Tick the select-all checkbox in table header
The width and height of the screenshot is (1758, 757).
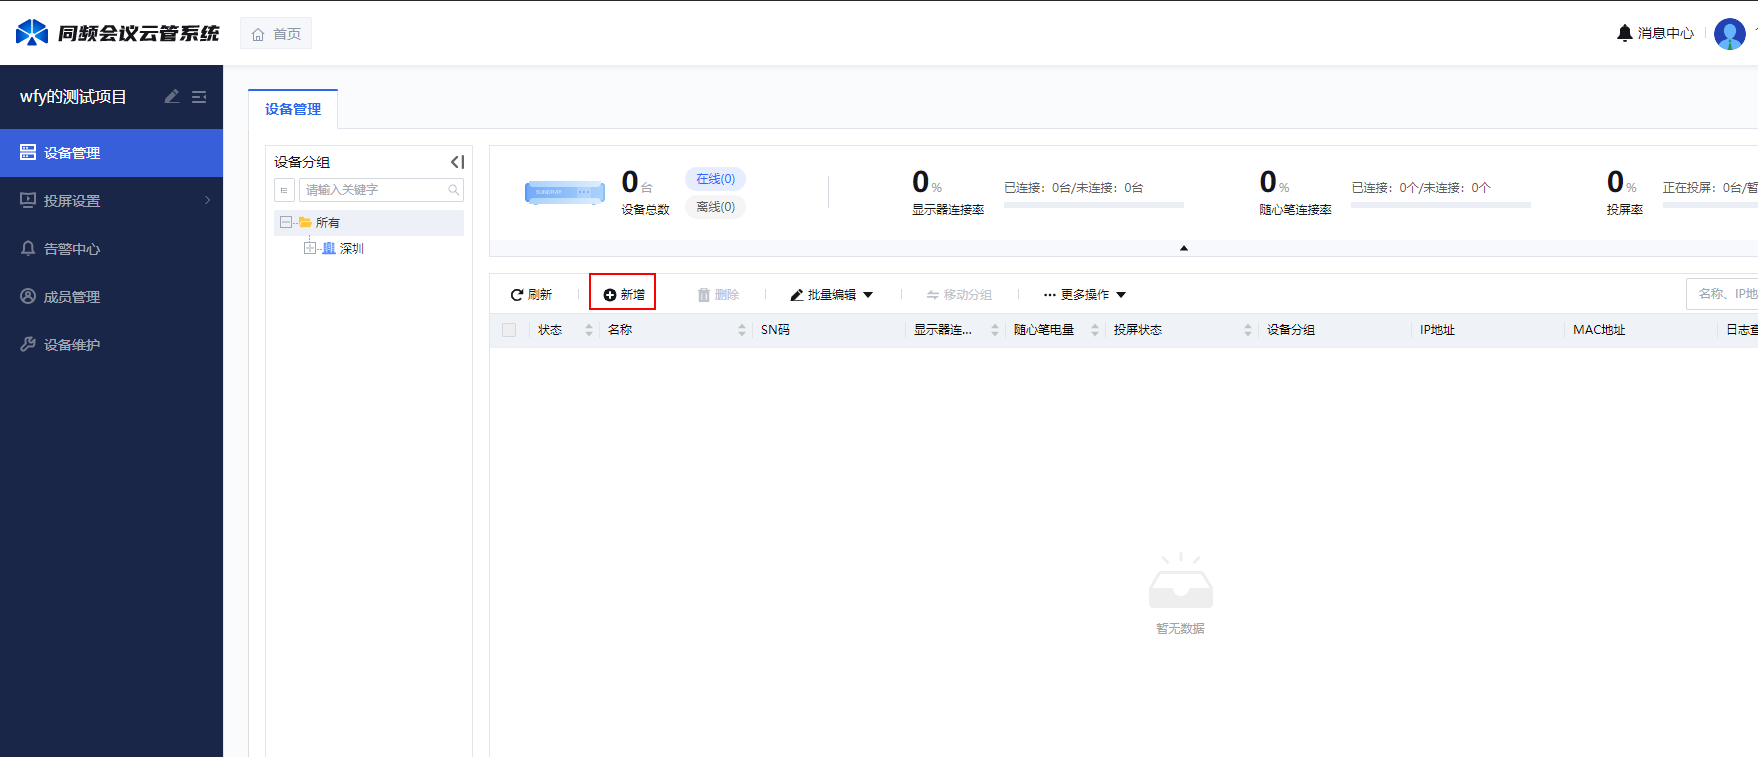coord(509,330)
